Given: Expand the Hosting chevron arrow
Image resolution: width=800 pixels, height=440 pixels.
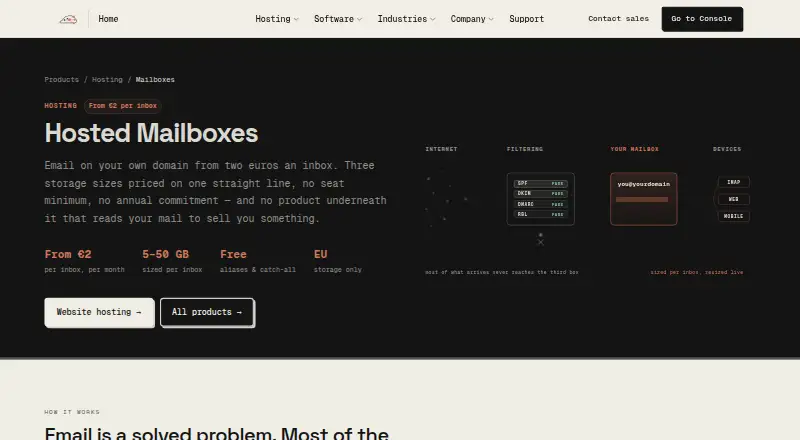Looking at the screenshot, I should point(296,19).
